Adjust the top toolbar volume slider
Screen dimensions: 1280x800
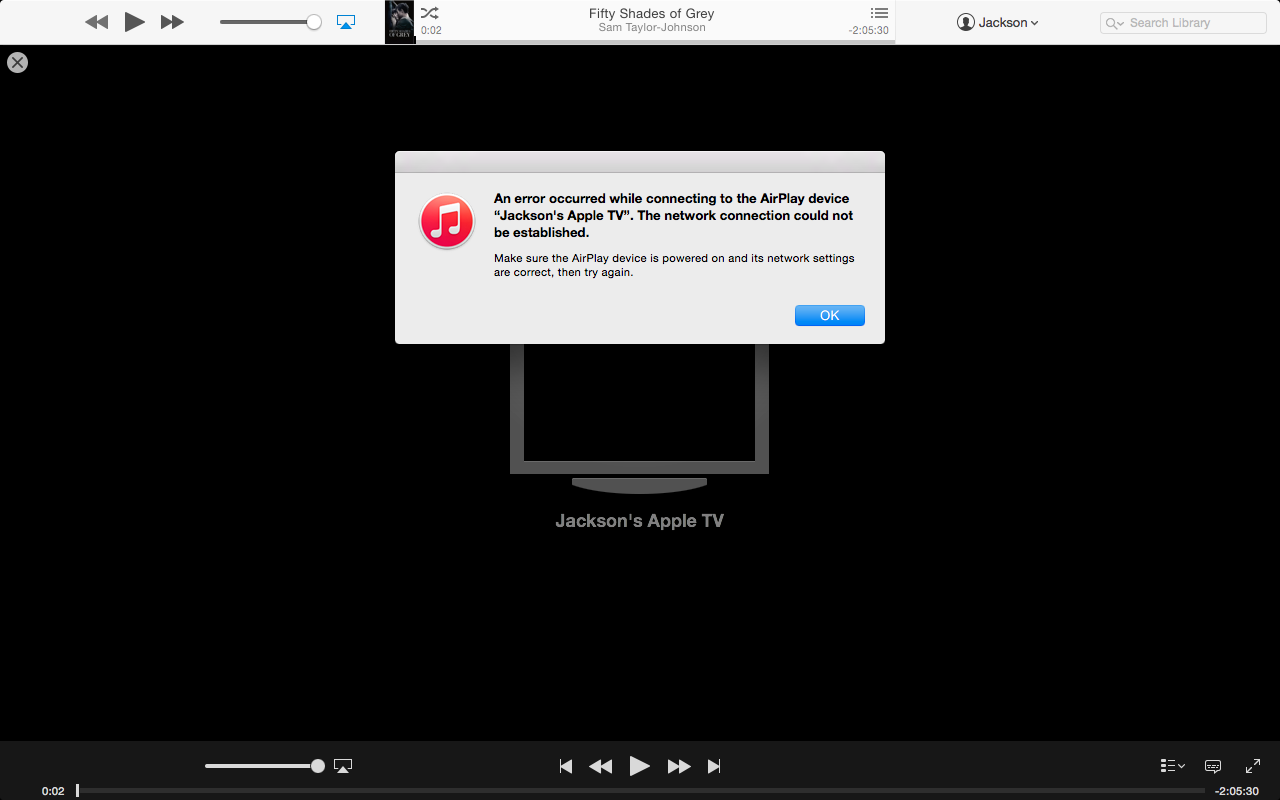[270, 22]
